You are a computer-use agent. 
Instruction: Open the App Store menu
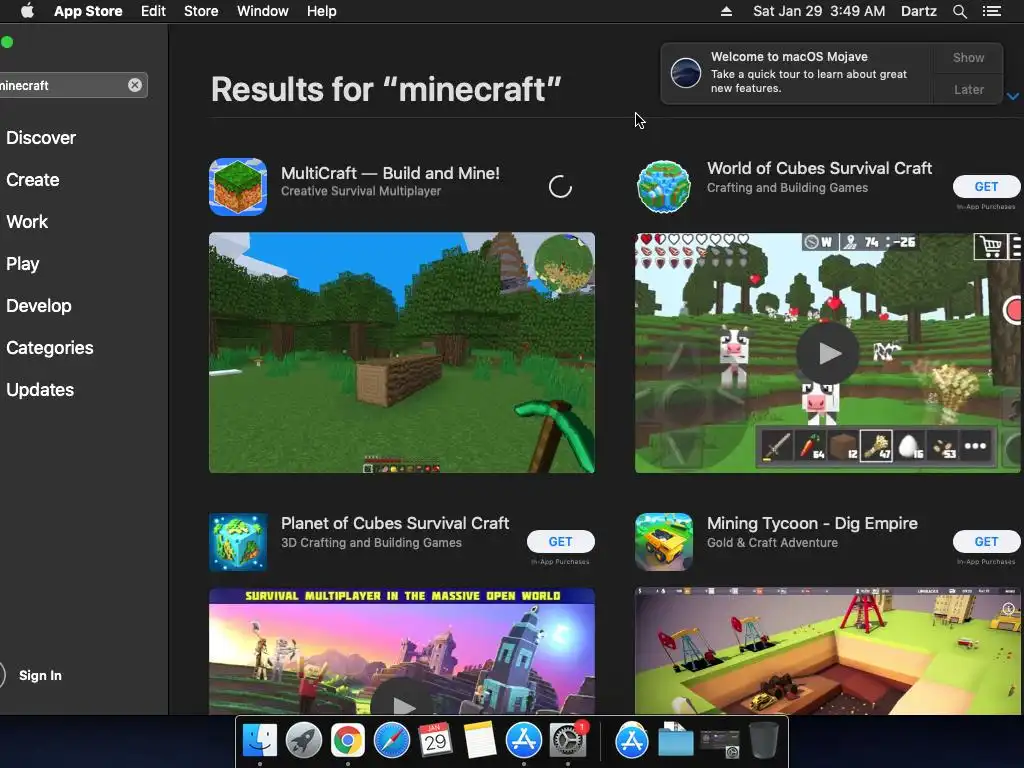[88, 11]
